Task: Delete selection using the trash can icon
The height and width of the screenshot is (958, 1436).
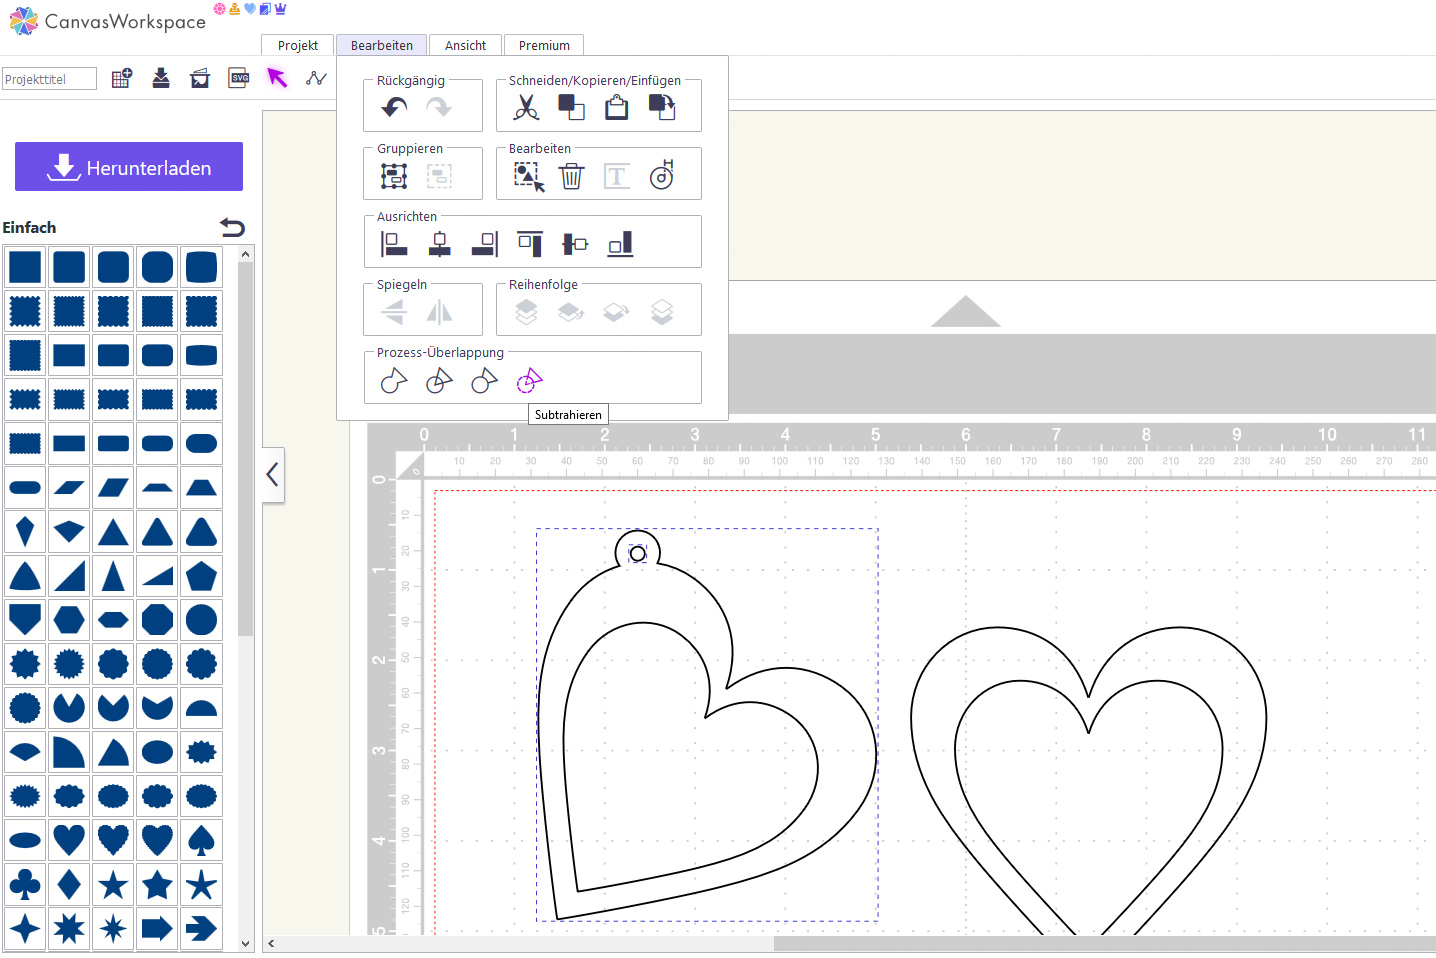Action: (571, 177)
